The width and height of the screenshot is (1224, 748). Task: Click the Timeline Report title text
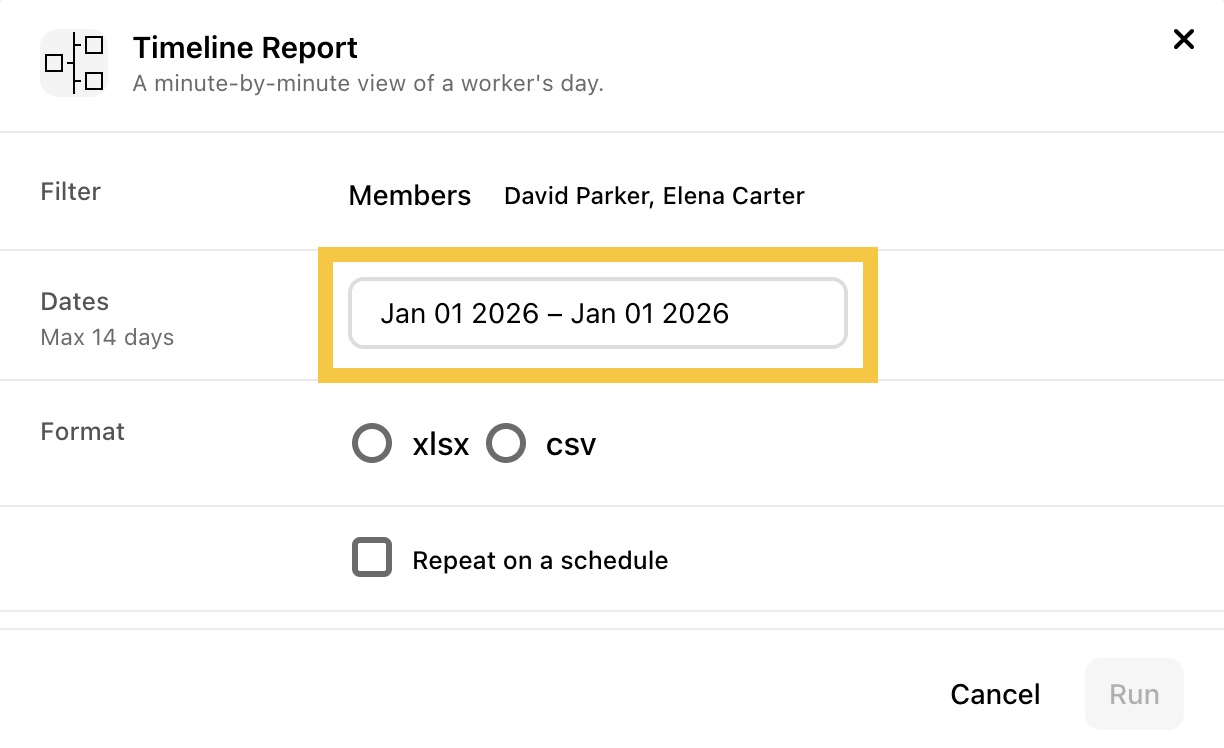pyautogui.click(x=245, y=47)
